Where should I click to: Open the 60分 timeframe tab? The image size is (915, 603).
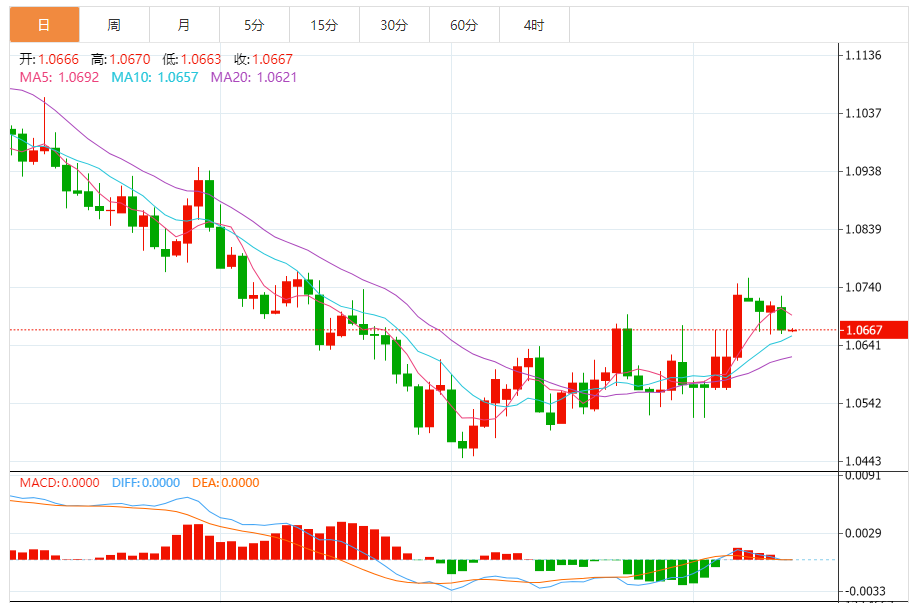coord(465,25)
